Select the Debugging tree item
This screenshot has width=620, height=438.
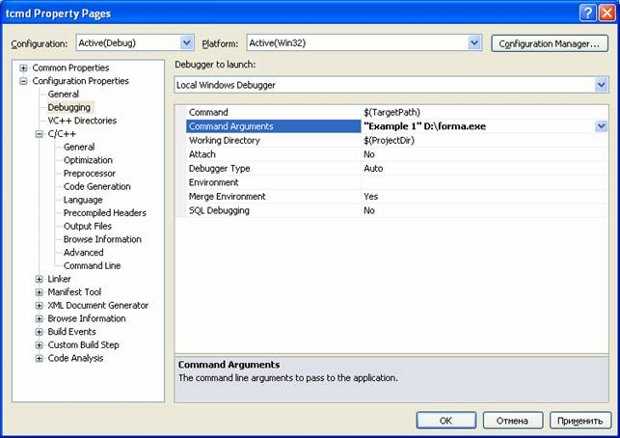69,107
